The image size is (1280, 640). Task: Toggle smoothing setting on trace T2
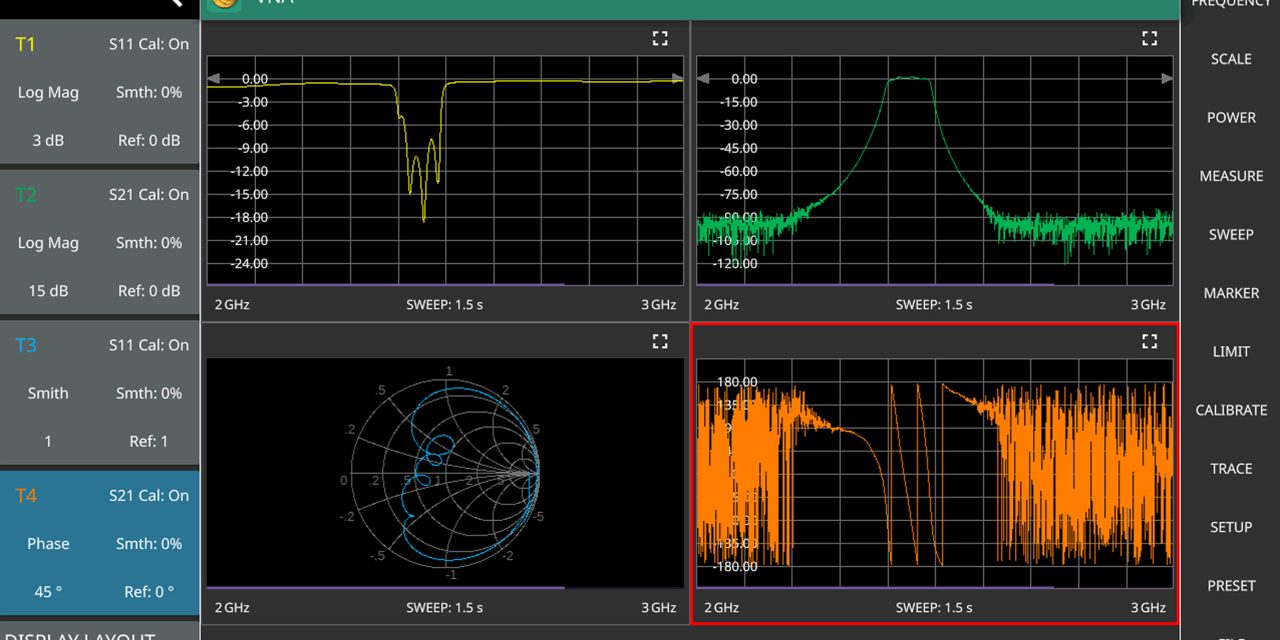click(x=149, y=242)
